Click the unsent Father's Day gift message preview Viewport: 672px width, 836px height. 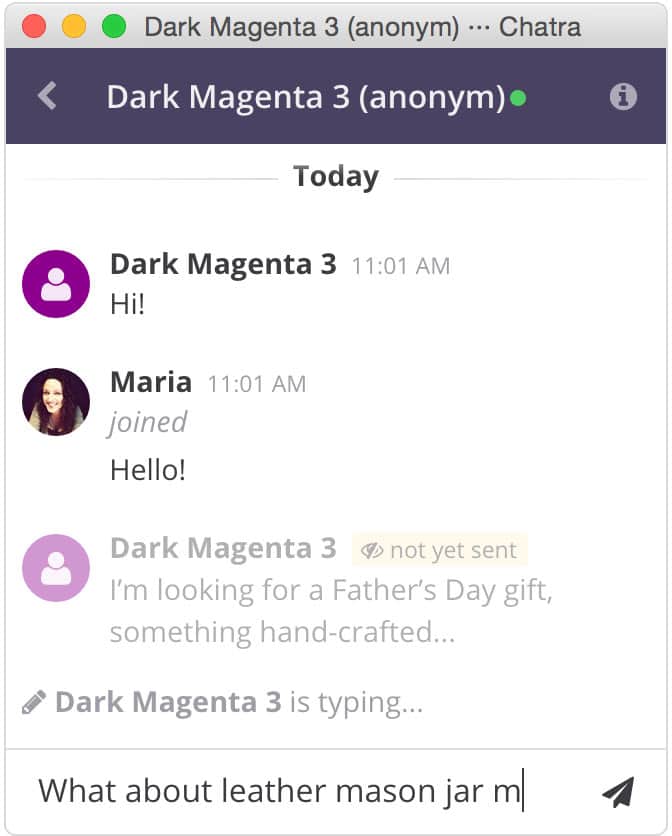pyautogui.click(x=331, y=611)
